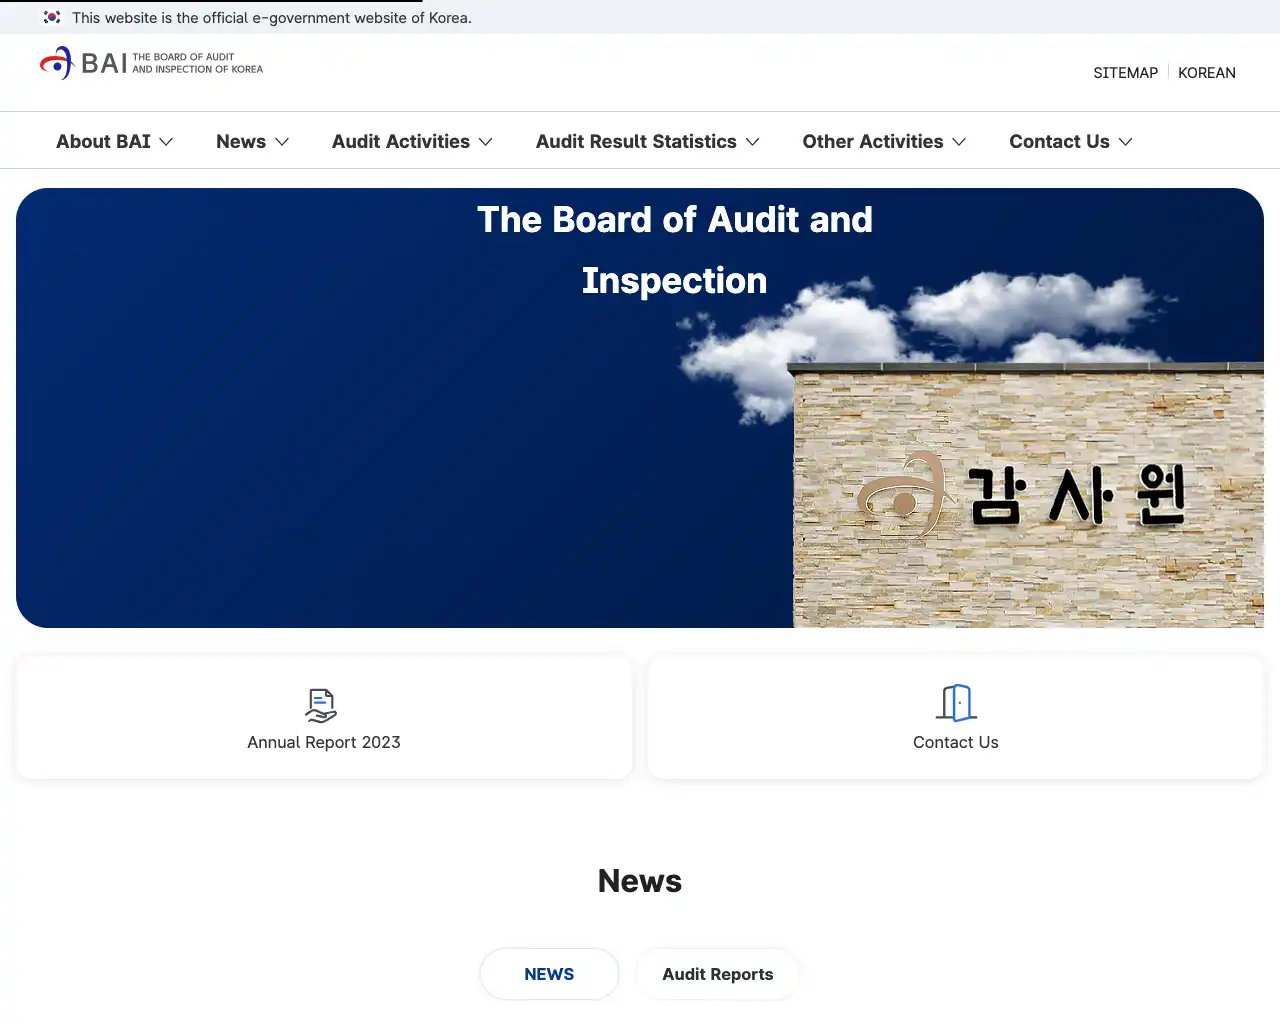Click "THE BOARD OF AUDIT AND INSPECTION OF KOREA" logo text
The width and height of the screenshot is (1280, 1024).
(x=198, y=63)
